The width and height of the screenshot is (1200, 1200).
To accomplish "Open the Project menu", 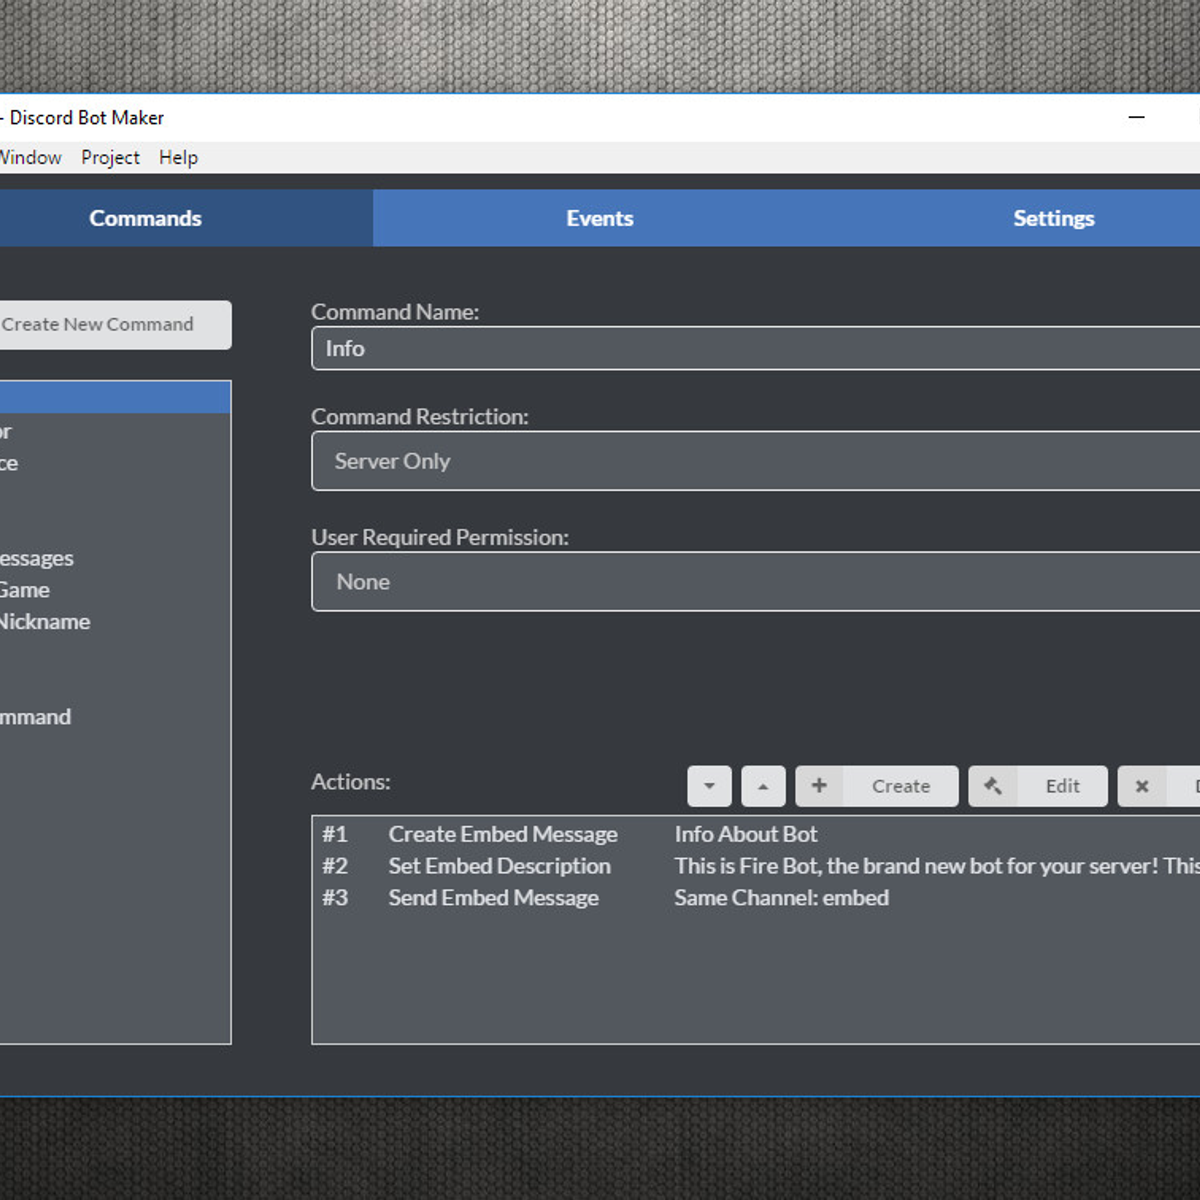I will pyautogui.click(x=110, y=158).
